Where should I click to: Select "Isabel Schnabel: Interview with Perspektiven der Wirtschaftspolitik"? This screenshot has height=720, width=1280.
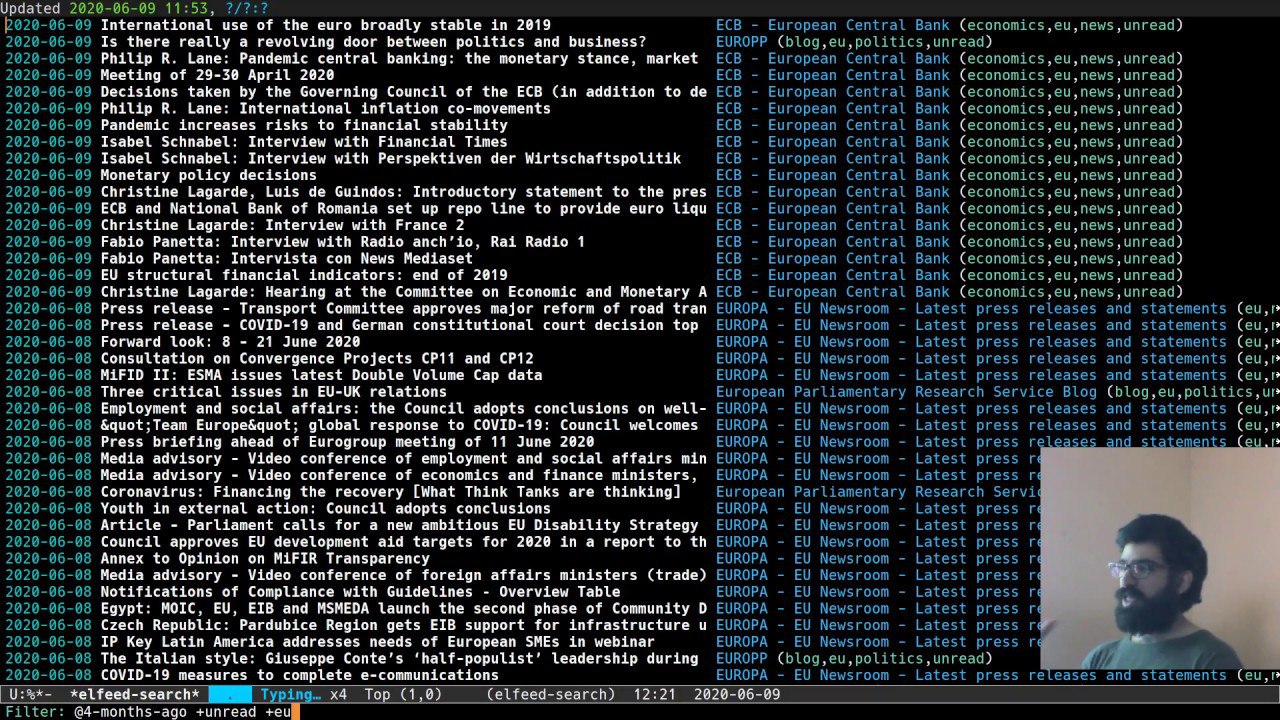tap(390, 159)
